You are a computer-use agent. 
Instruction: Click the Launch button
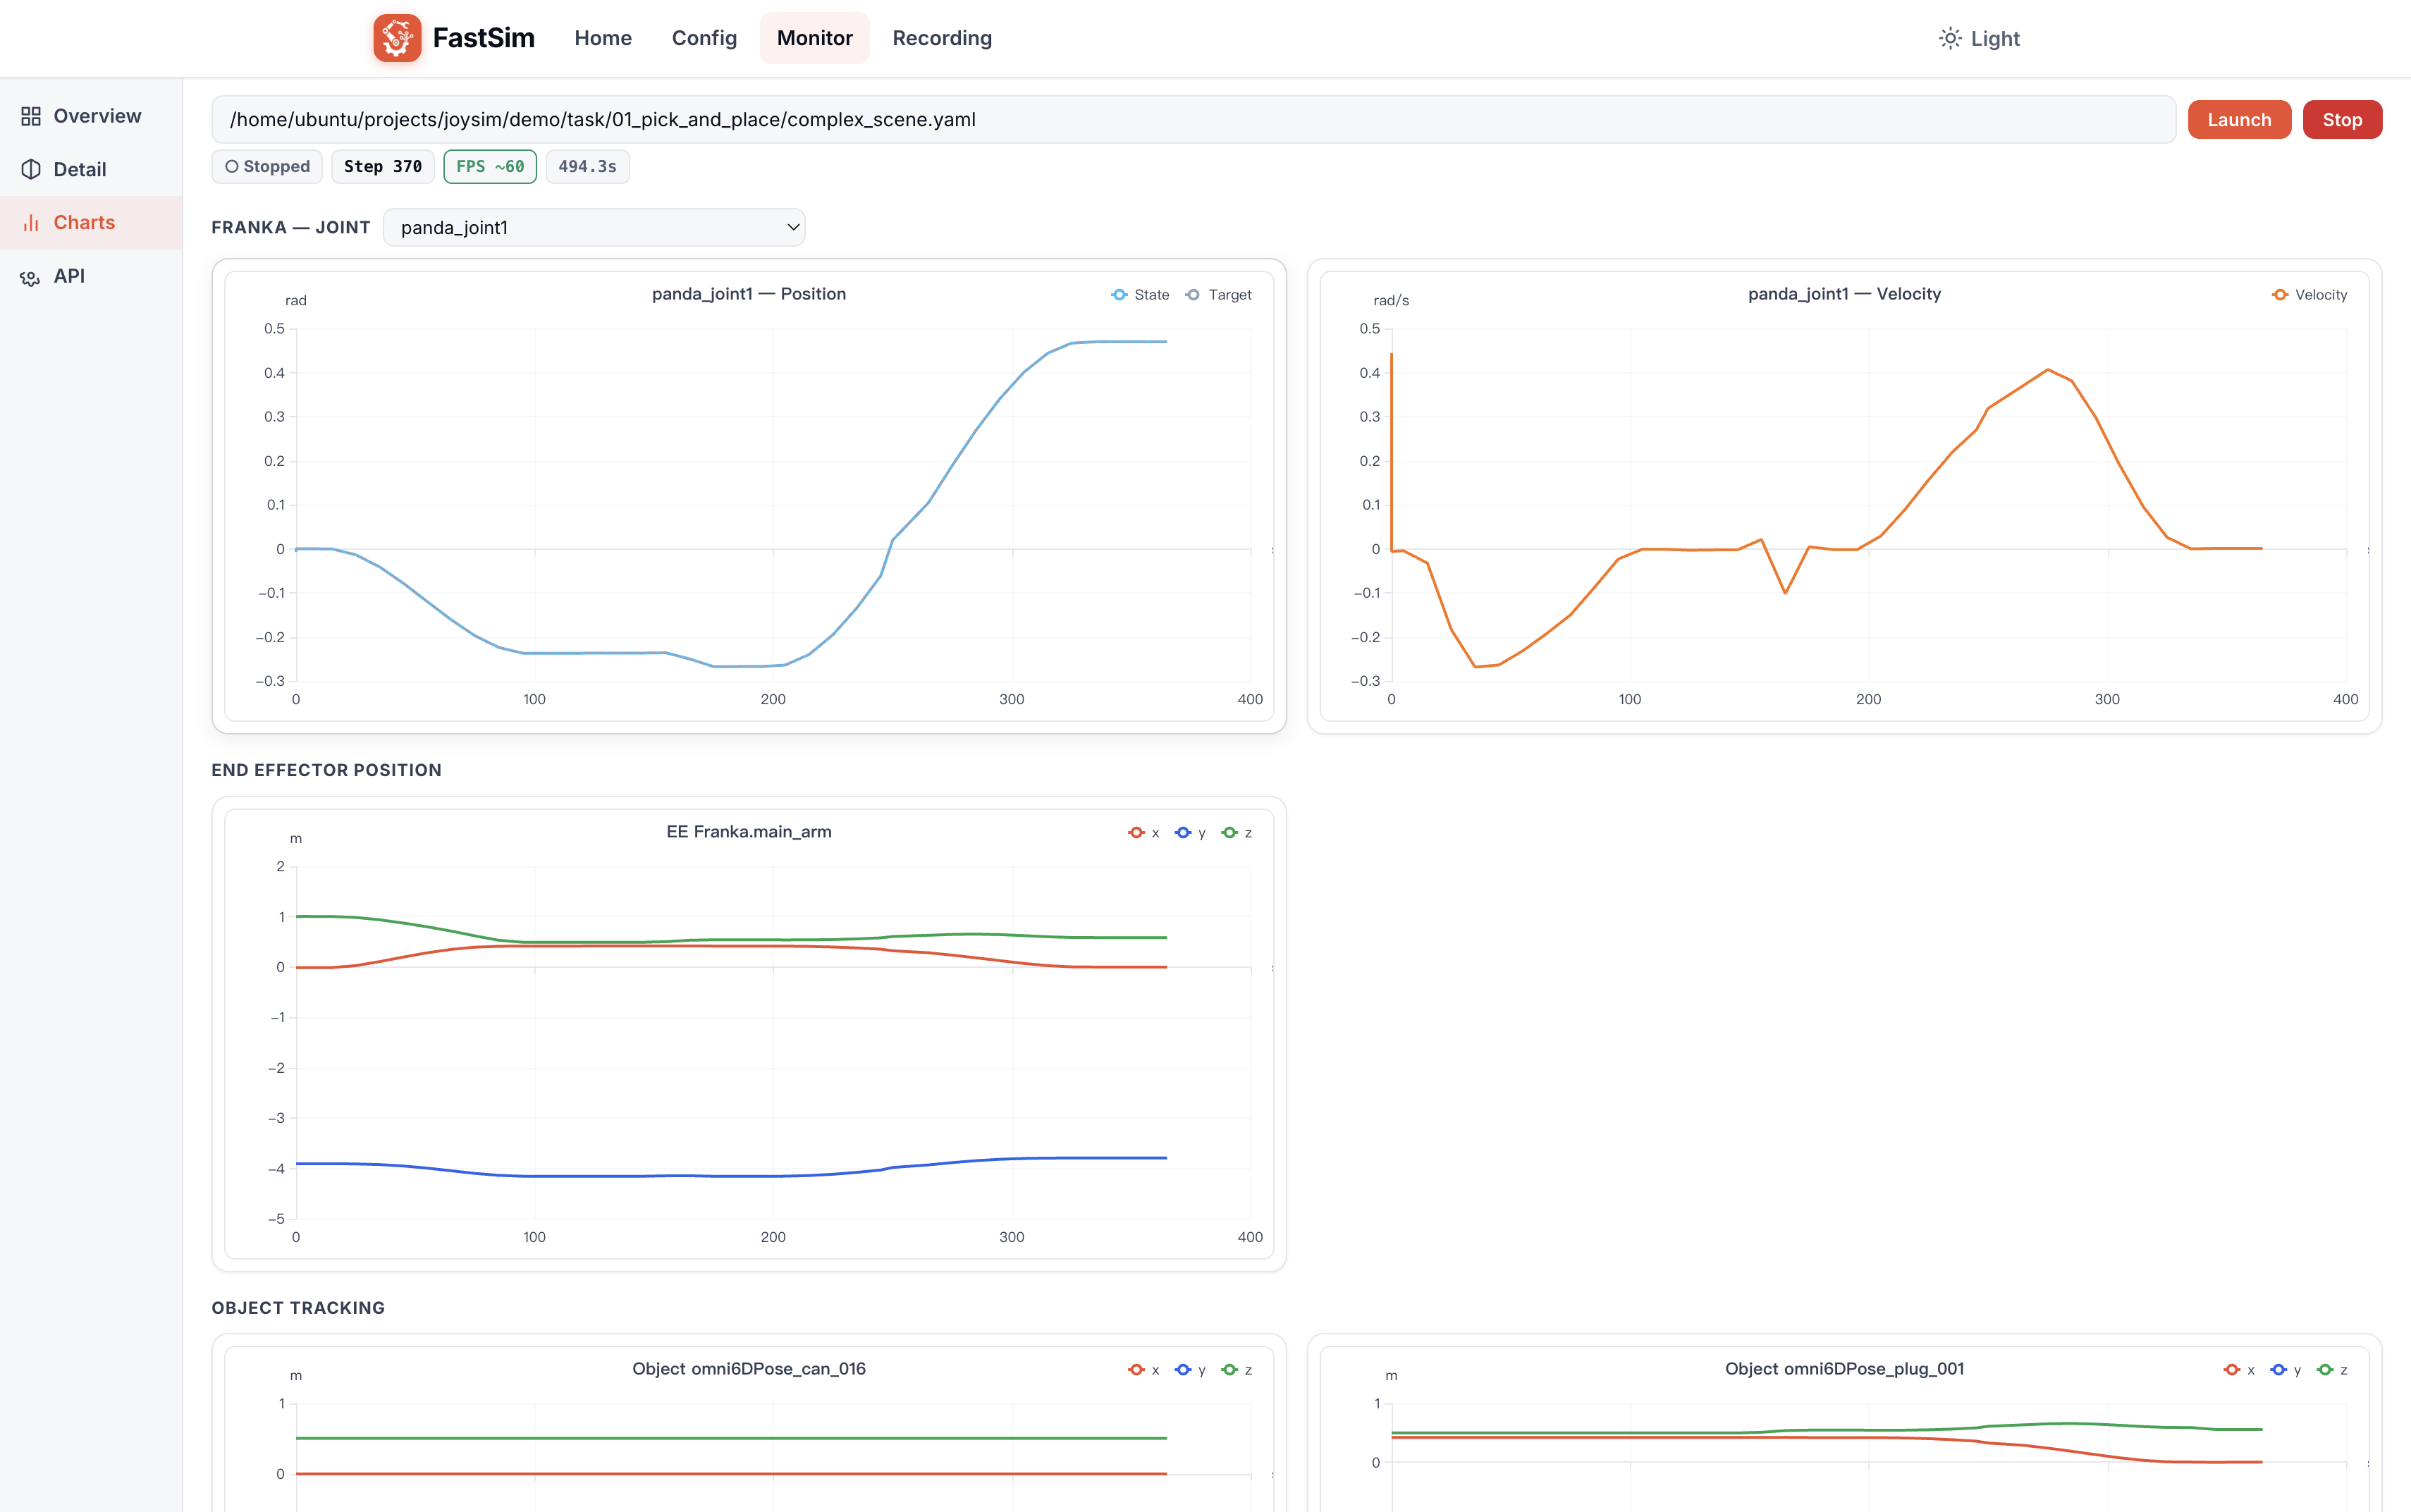pyautogui.click(x=2239, y=120)
